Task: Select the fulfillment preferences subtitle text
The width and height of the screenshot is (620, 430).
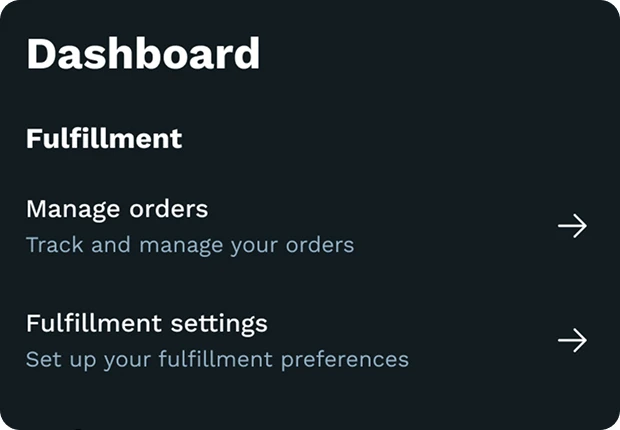Action: pyautogui.click(x=217, y=359)
